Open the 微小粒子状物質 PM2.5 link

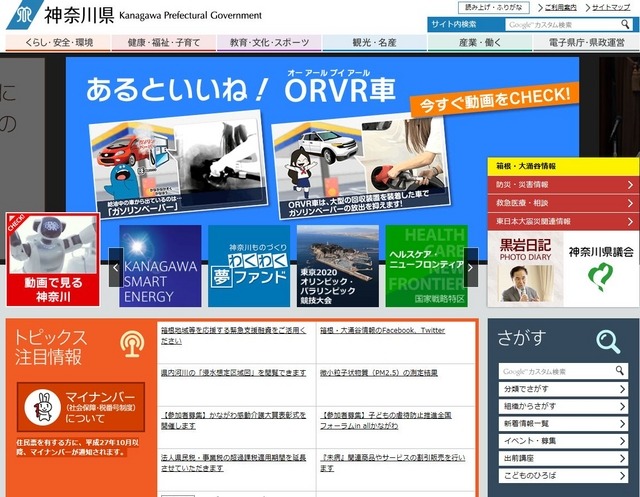pyautogui.click(x=379, y=373)
